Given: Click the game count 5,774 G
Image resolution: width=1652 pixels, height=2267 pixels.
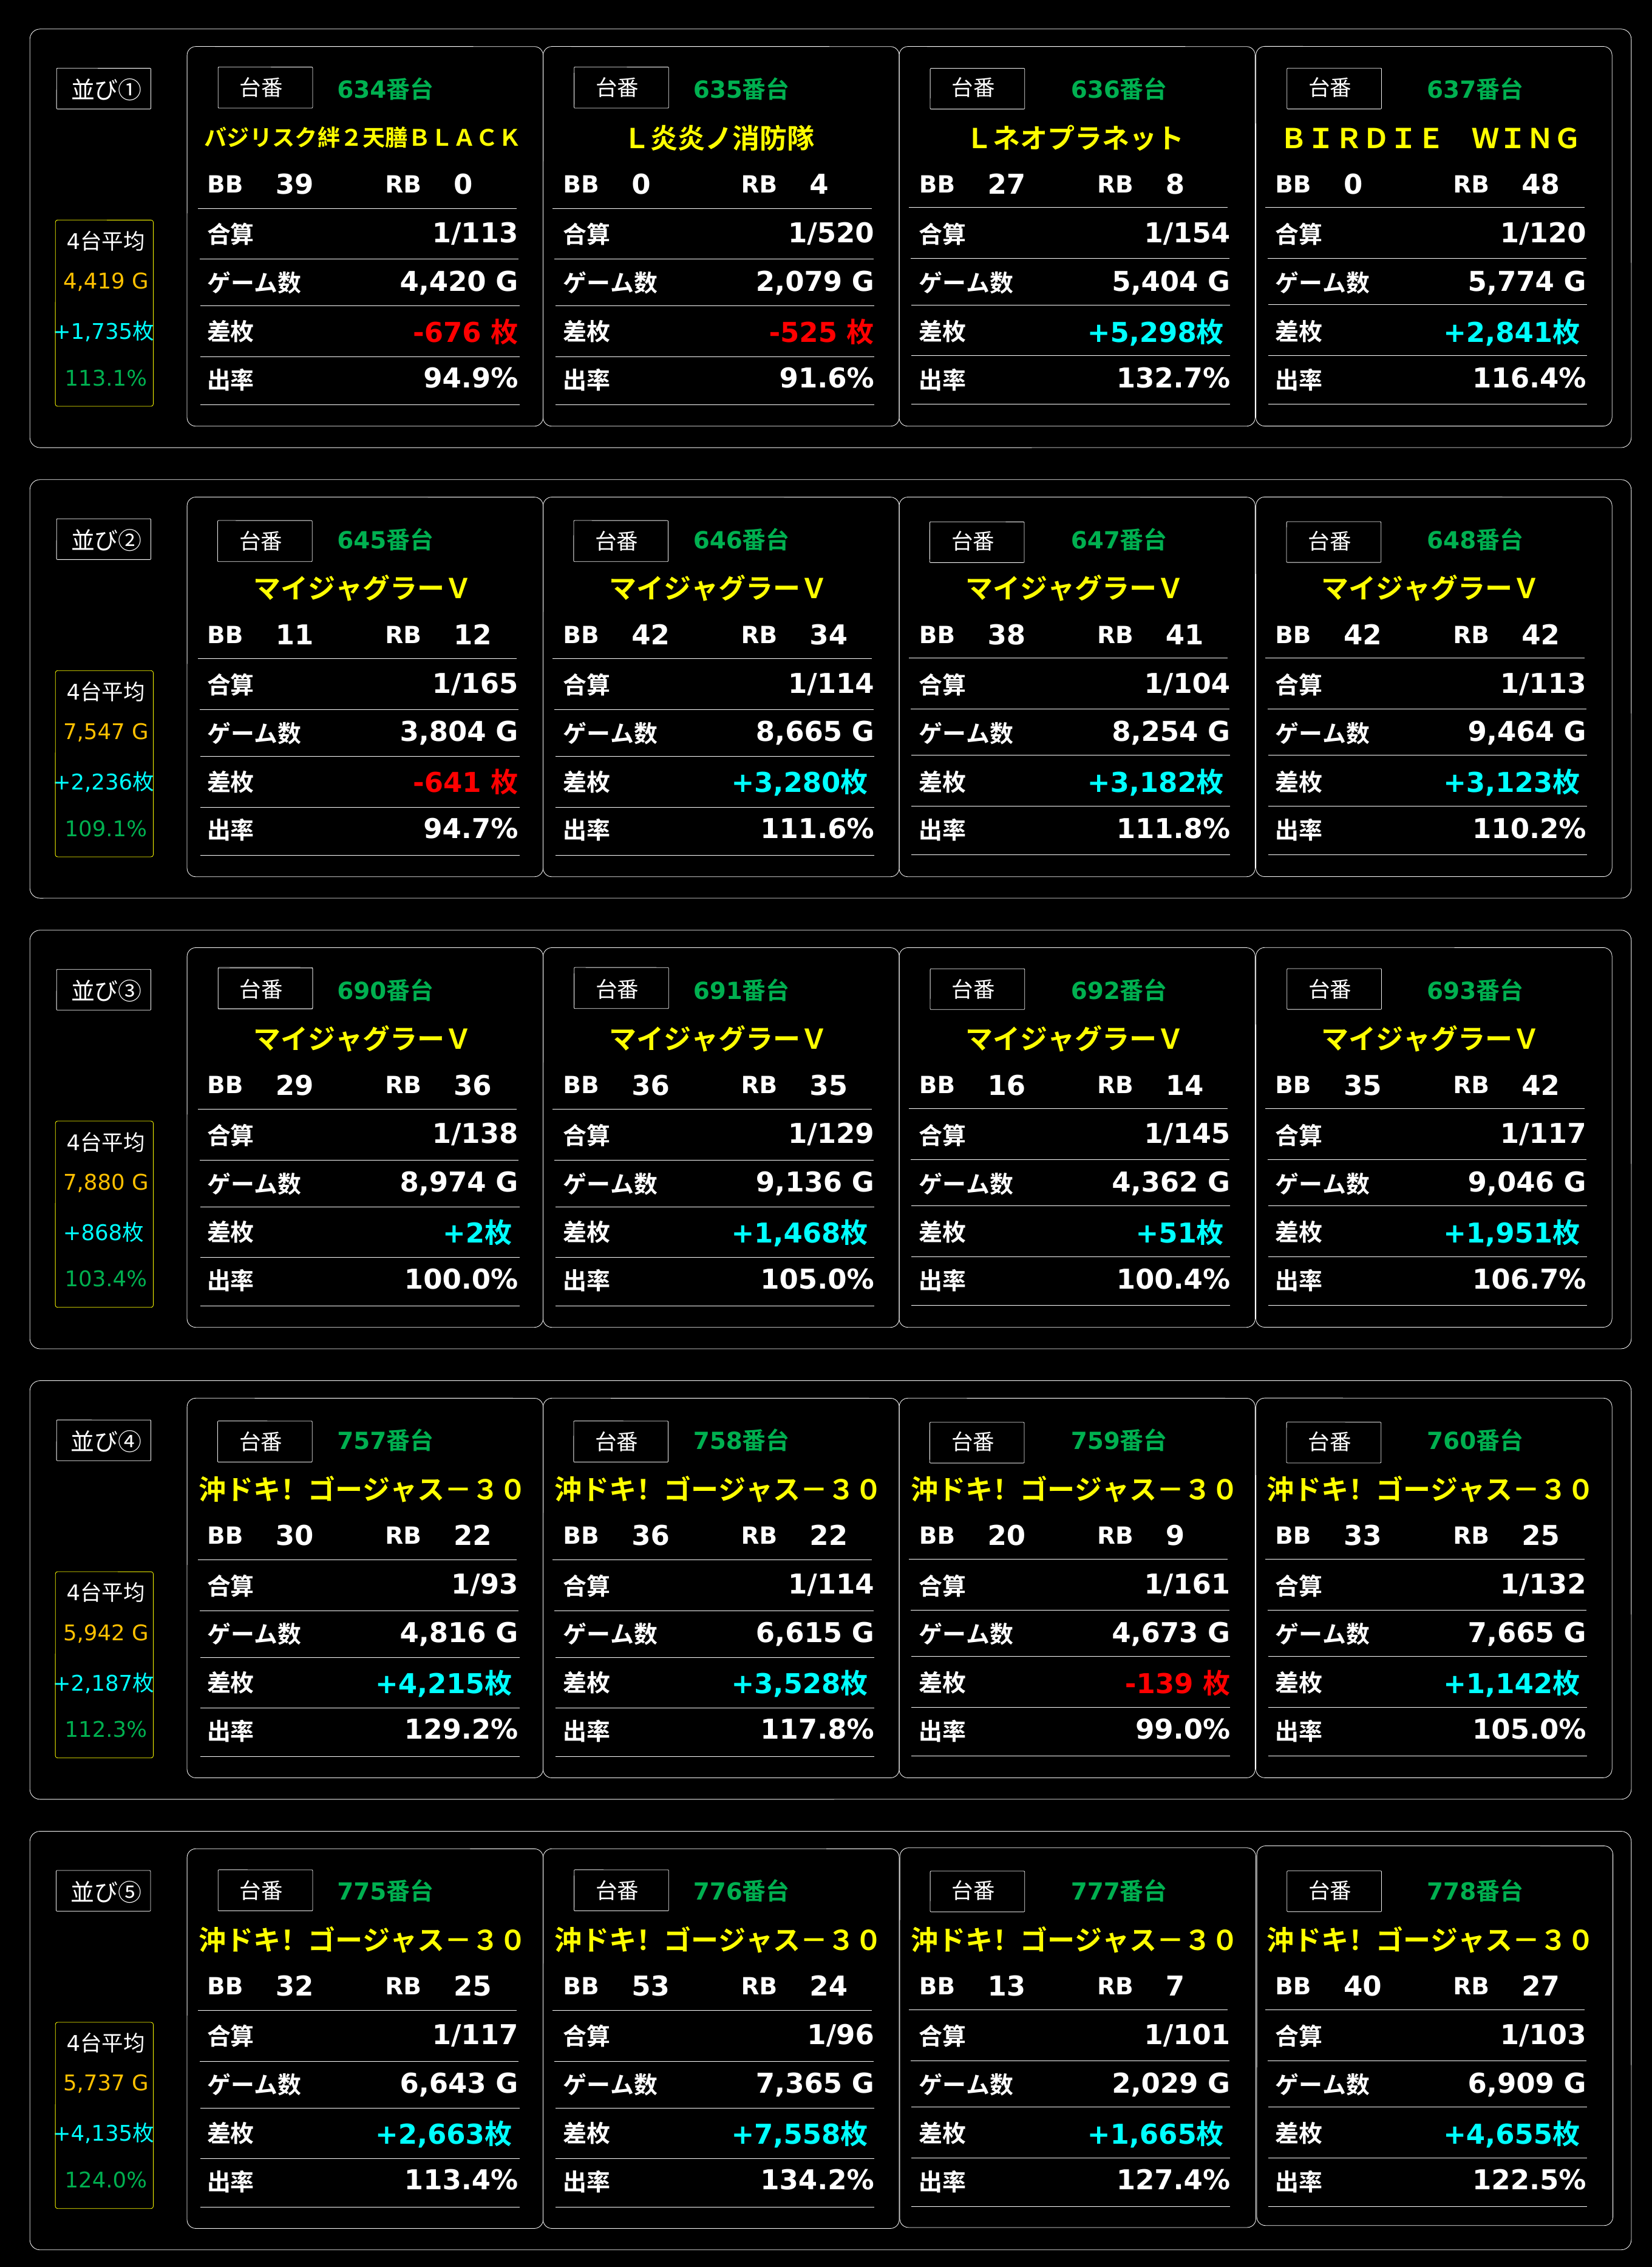Looking at the screenshot, I should tap(1527, 282).
